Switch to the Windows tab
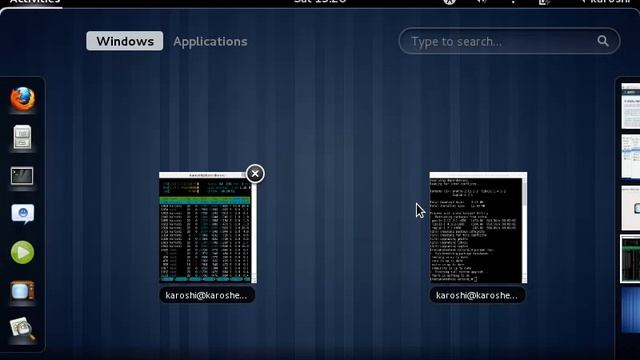The width and height of the screenshot is (640, 360). tap(125, 41)
